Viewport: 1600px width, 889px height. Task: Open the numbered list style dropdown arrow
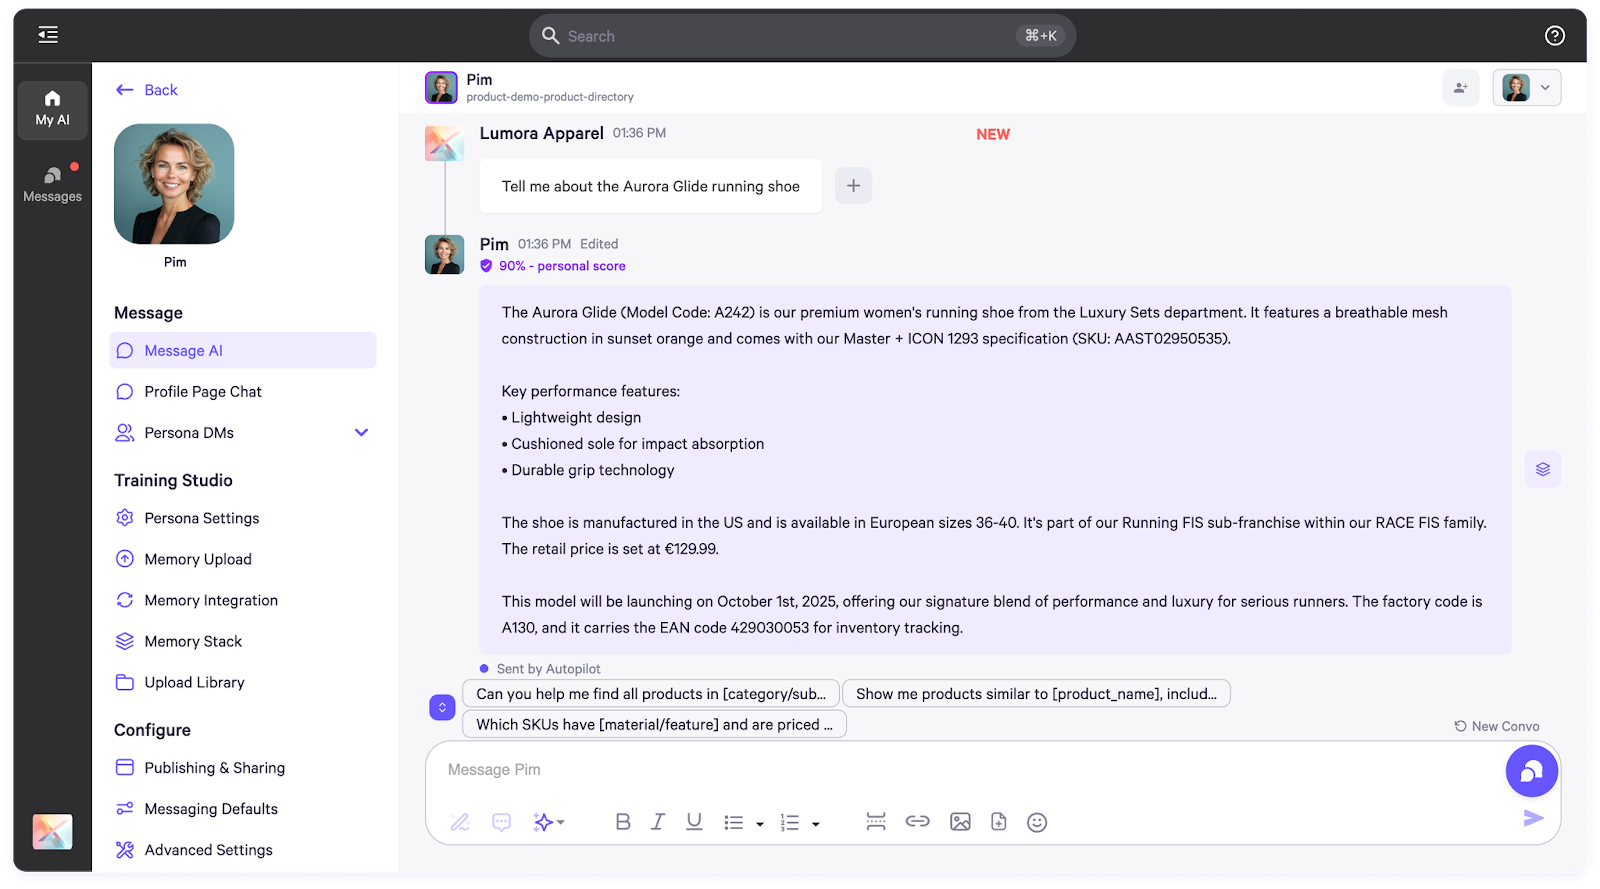[816, 824]
